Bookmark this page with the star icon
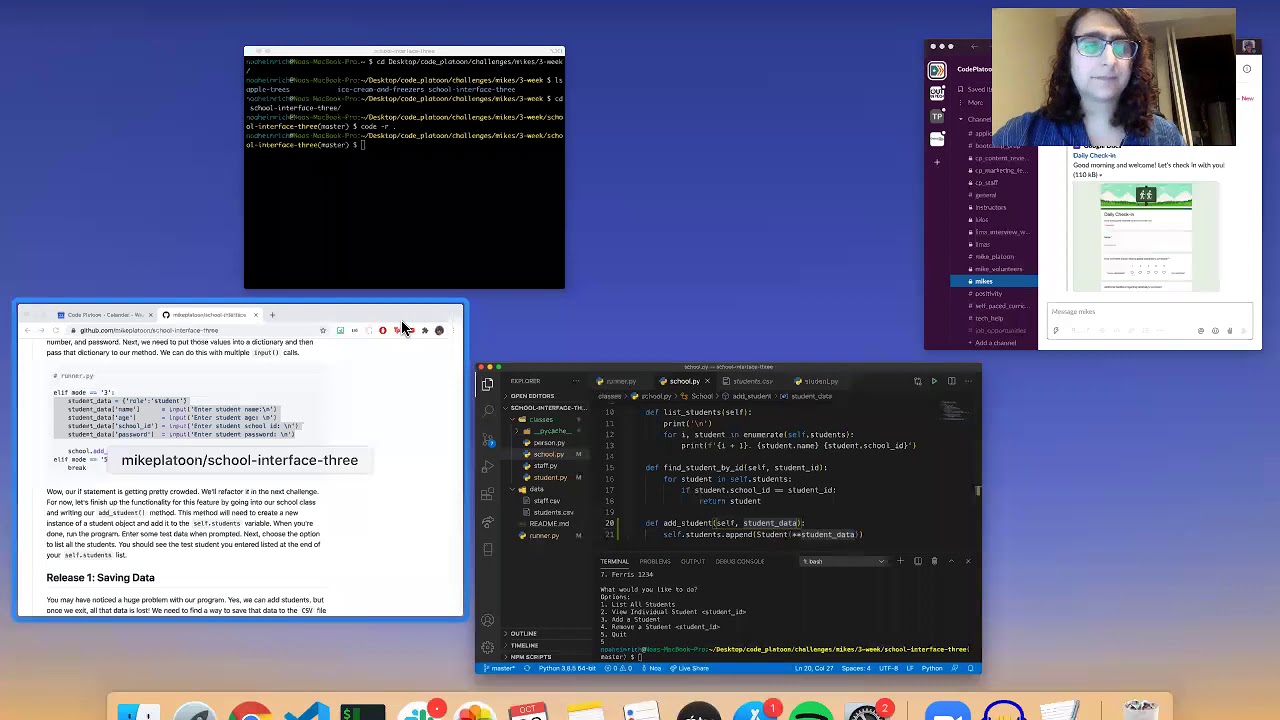The width and height of the screenshot is (1280, 720). [323, 330]
